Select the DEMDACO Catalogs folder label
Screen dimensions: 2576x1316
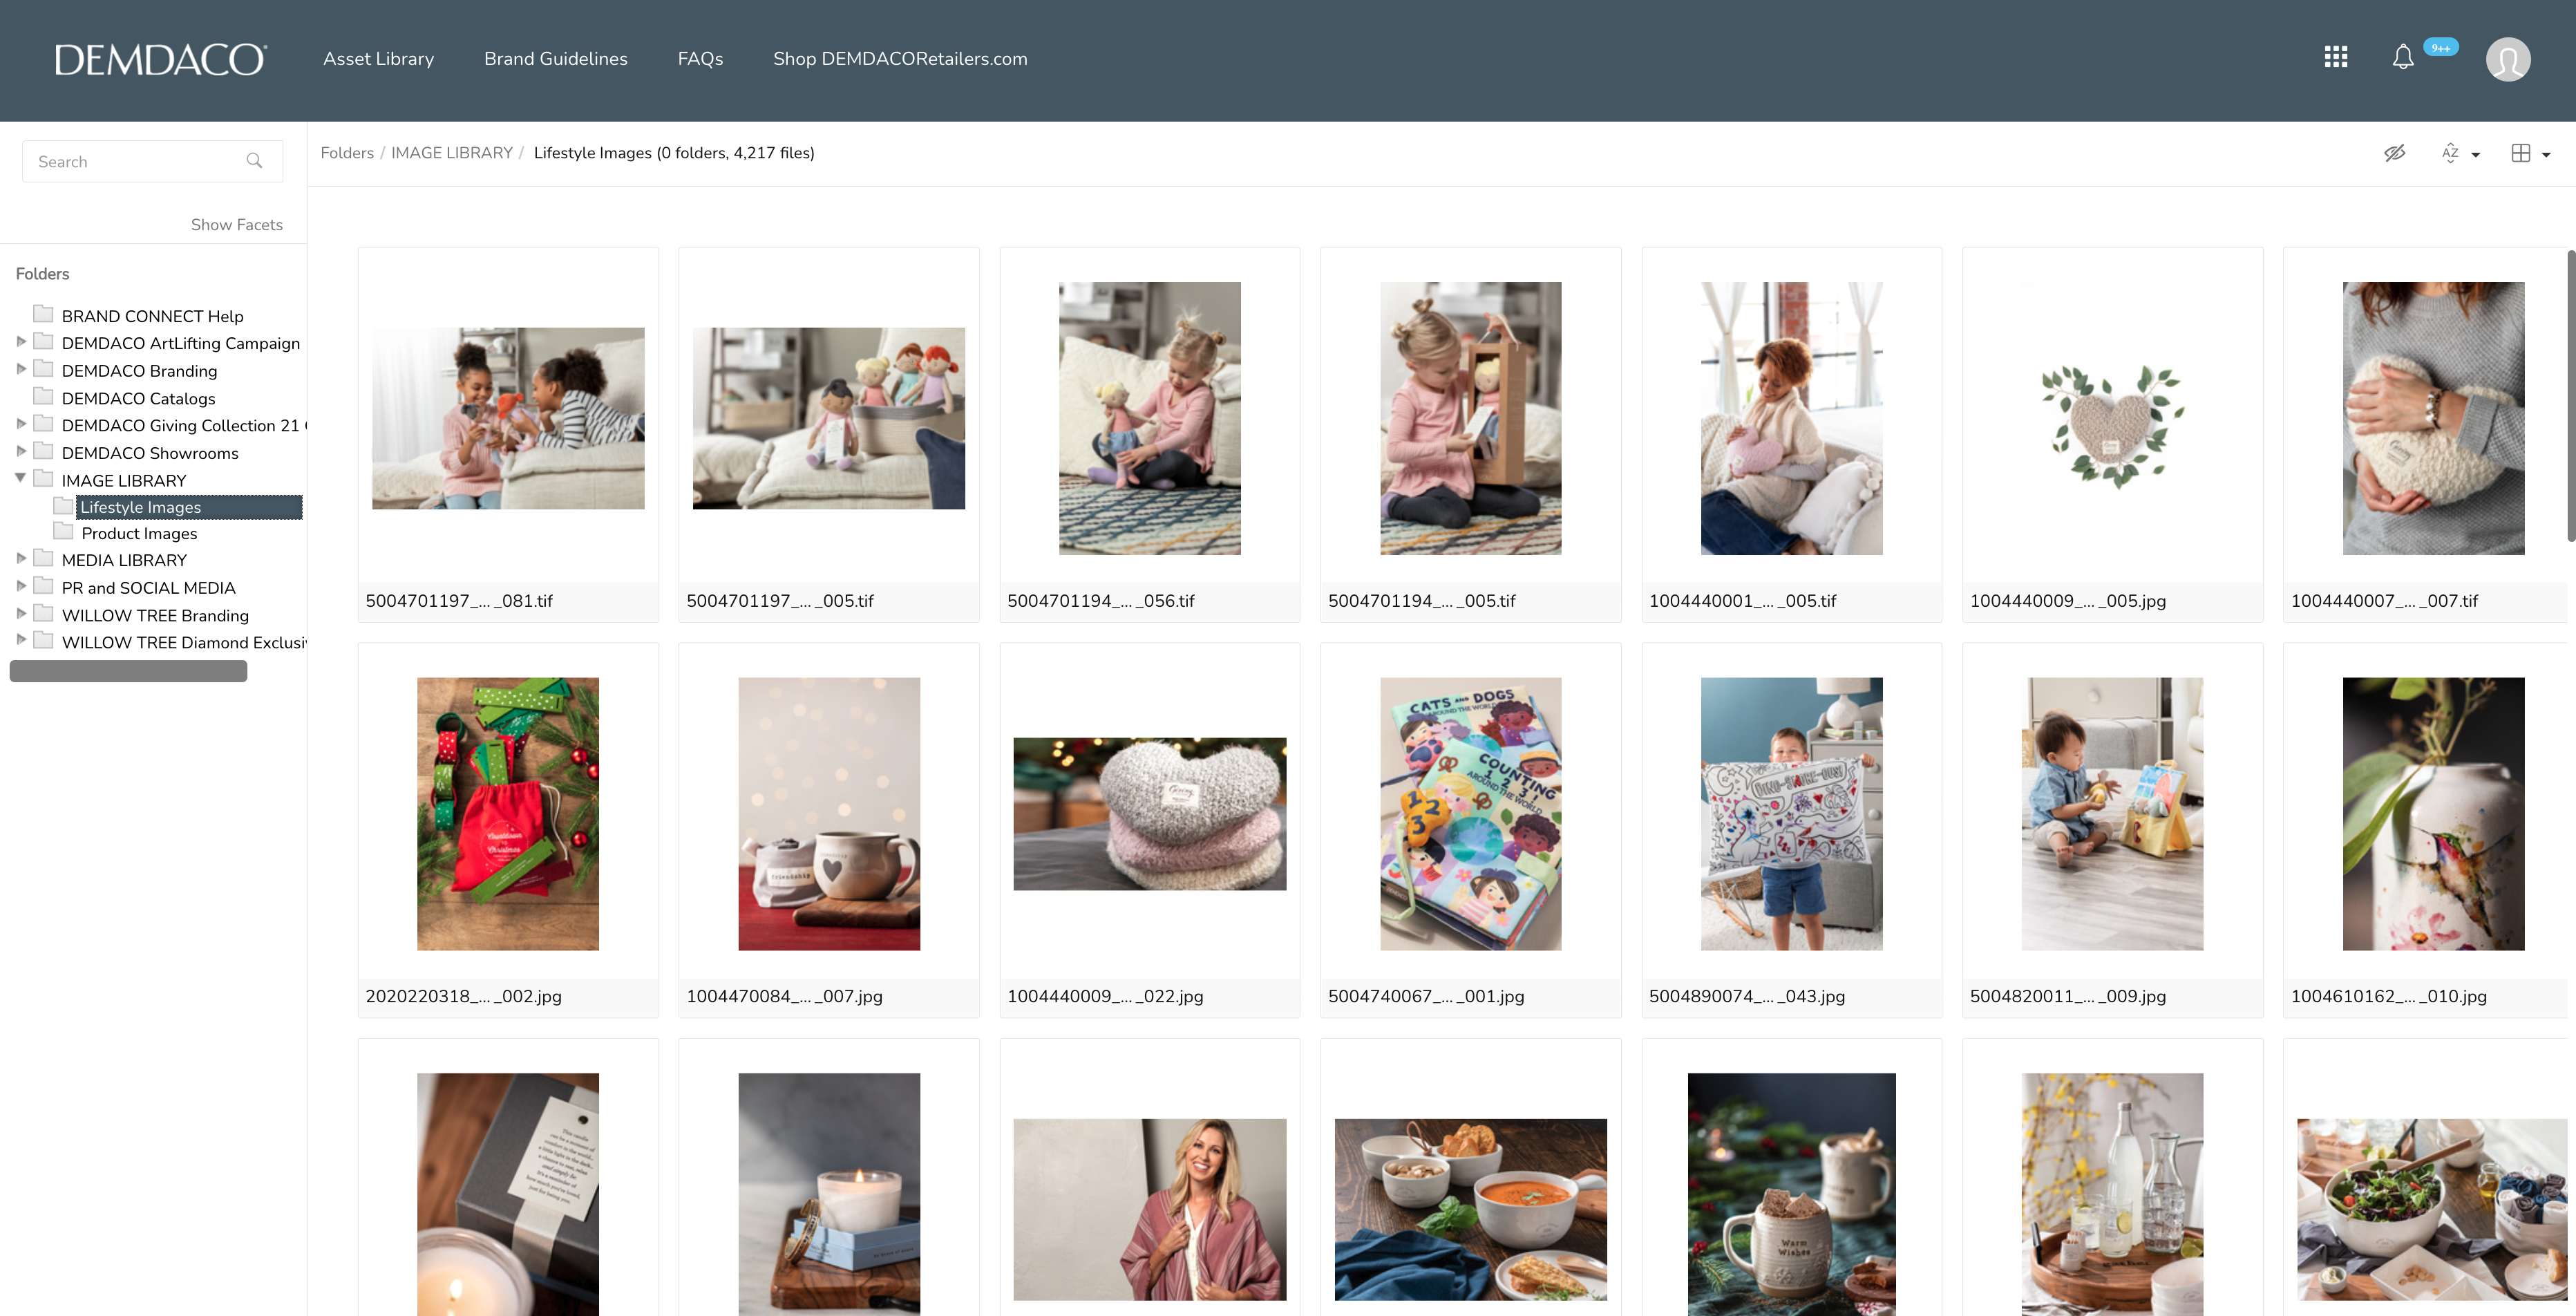[139, 398]
